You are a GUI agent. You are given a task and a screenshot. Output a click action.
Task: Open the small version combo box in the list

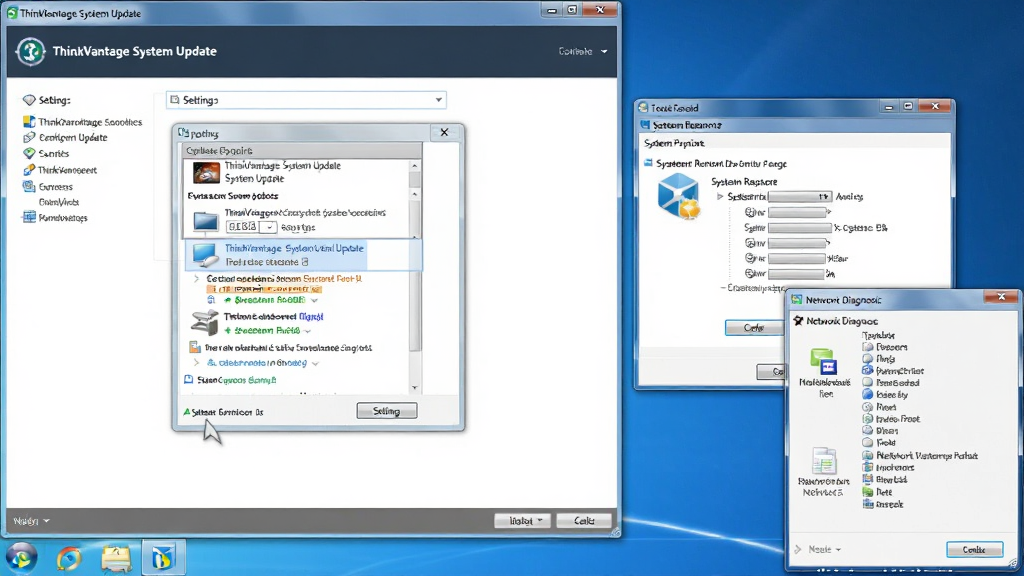click(x=251, y=227)
